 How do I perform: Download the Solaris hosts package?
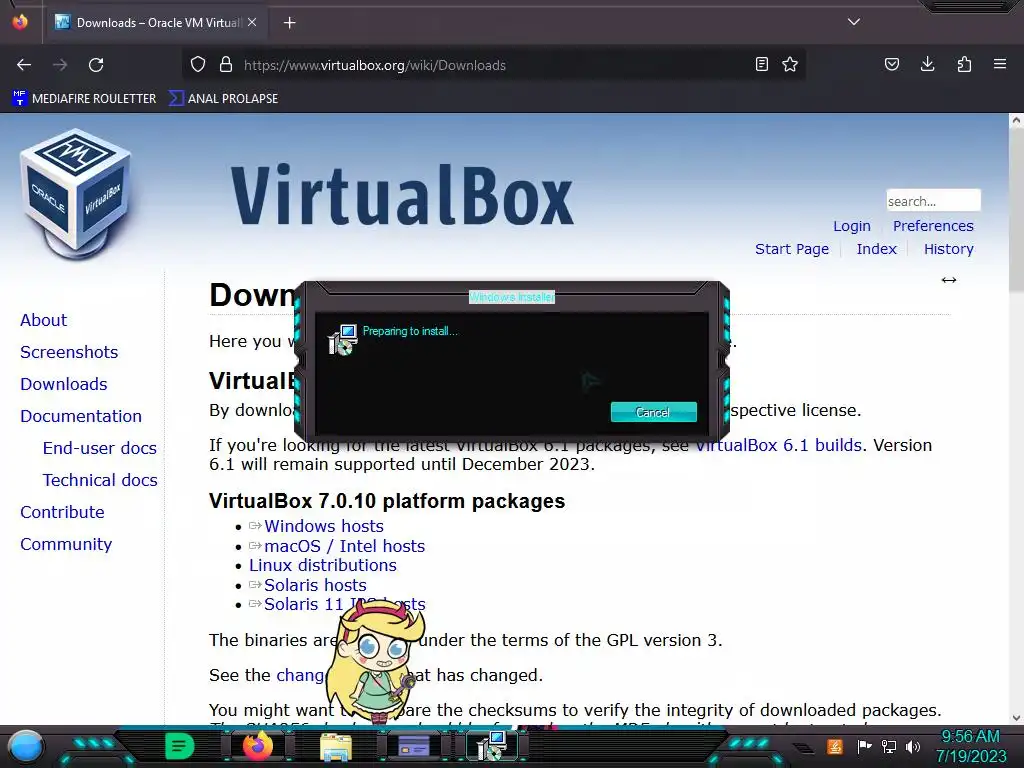click(x=315, y=585)
